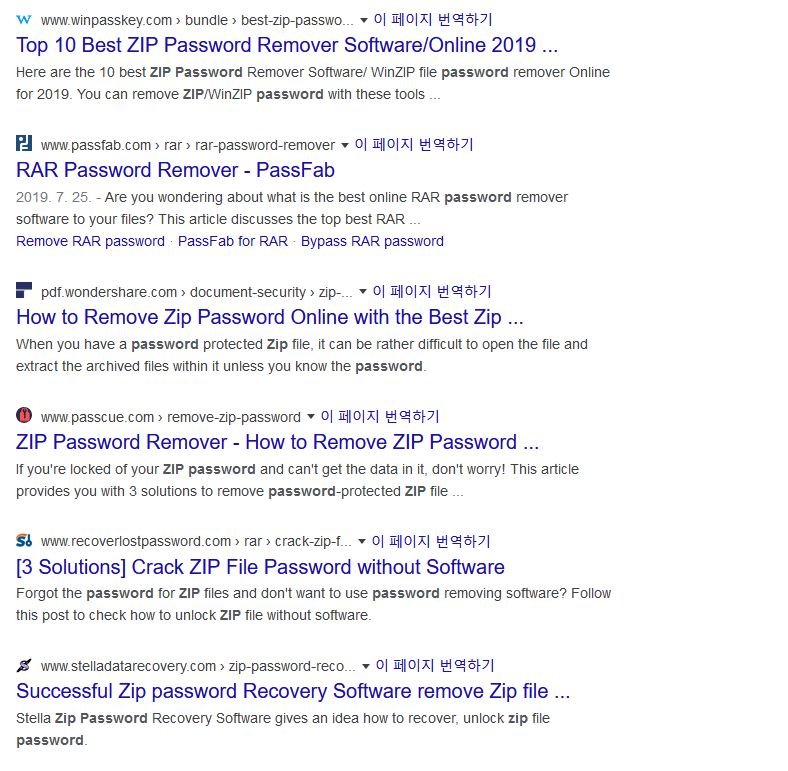This screenshot has width=788, height=771.
Task: Click the Wondershare site favicon
Action: 24,292
